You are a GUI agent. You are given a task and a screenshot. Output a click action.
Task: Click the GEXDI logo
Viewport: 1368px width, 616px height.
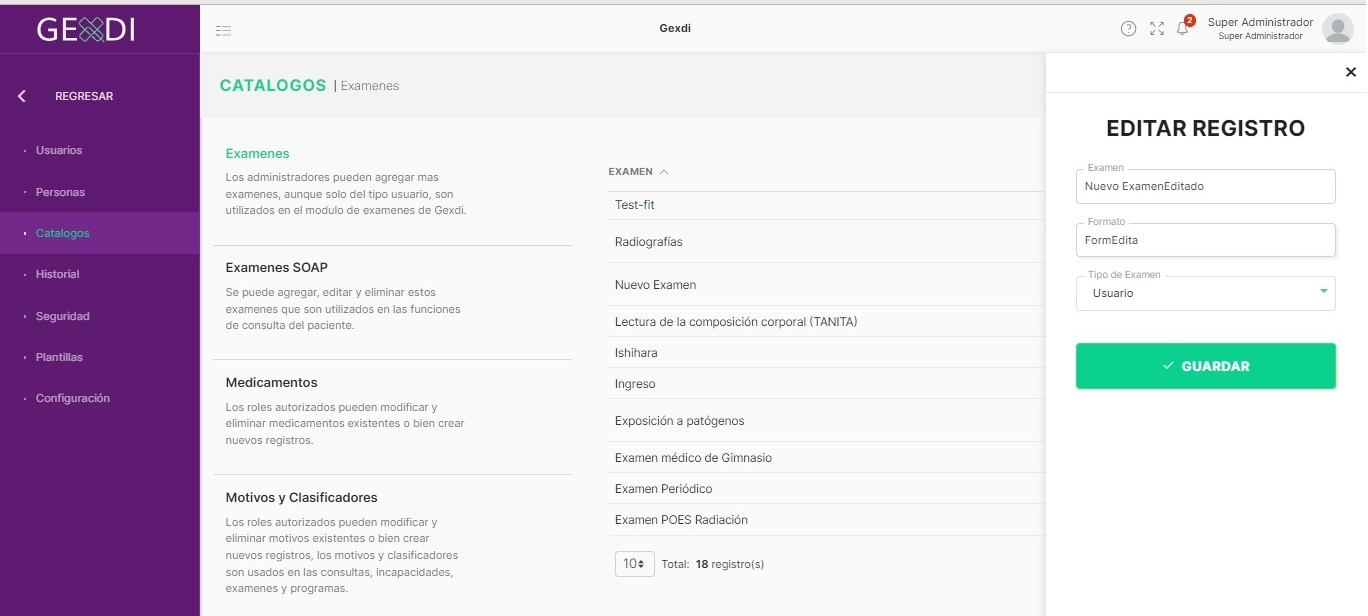pyautogui.click(x=86, y=30)
